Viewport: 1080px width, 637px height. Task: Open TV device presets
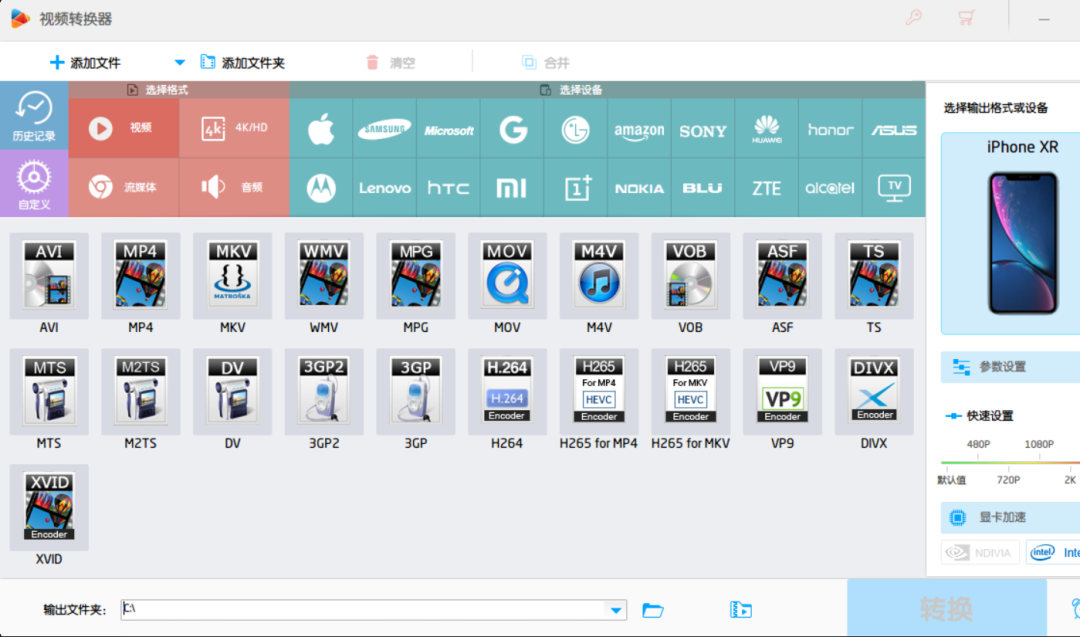coord(893,187)
